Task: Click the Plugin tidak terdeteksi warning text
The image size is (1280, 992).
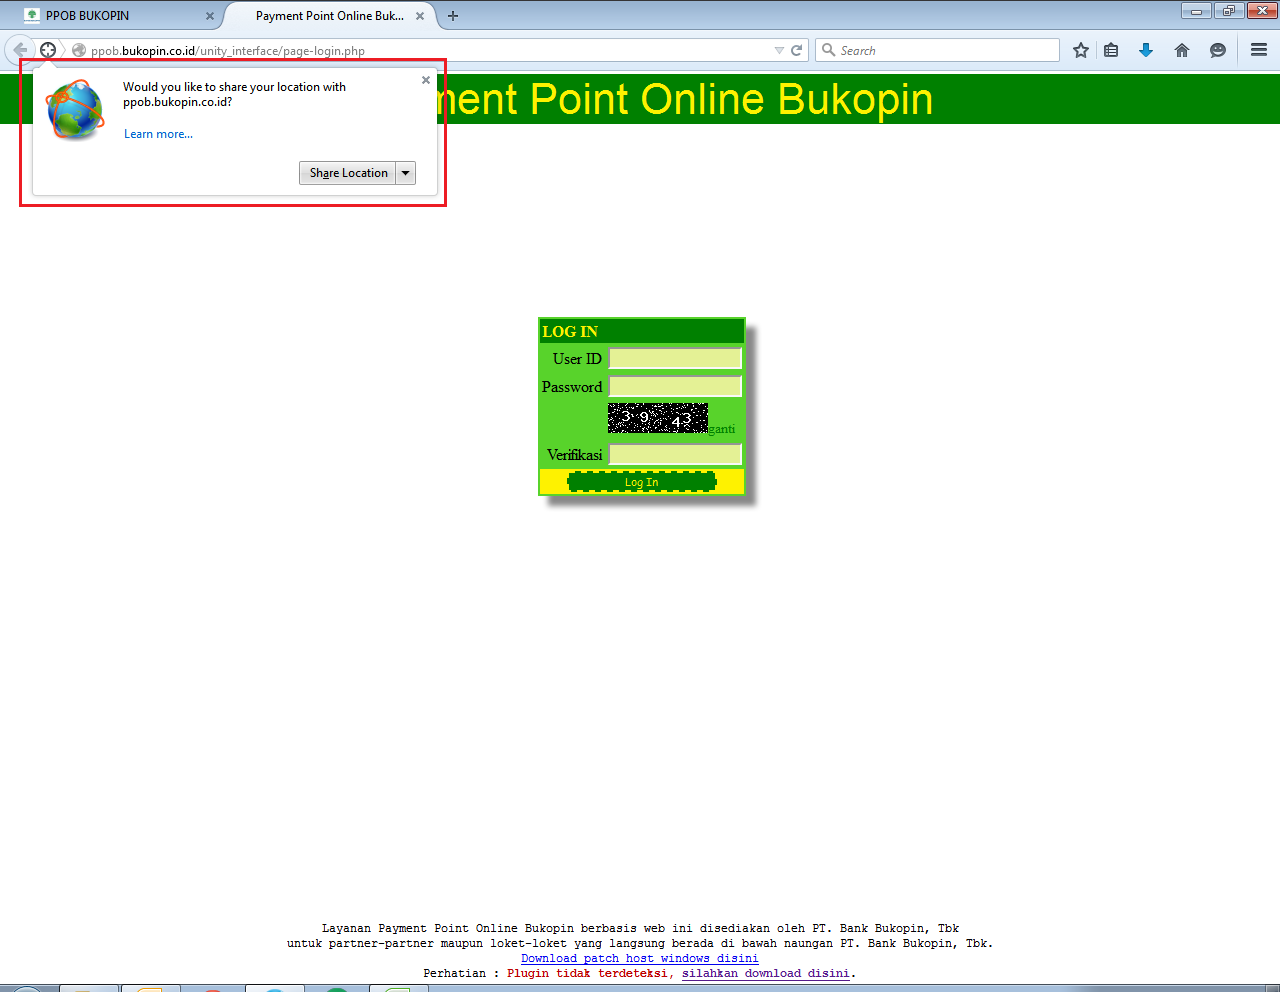Action: [591, 973]
